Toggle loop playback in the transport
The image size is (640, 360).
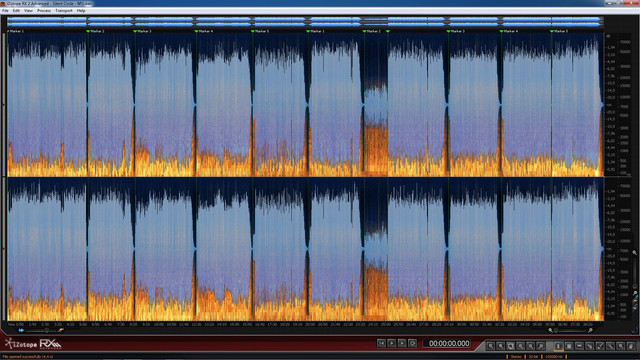pyautogui.click(x=412, y=343)
